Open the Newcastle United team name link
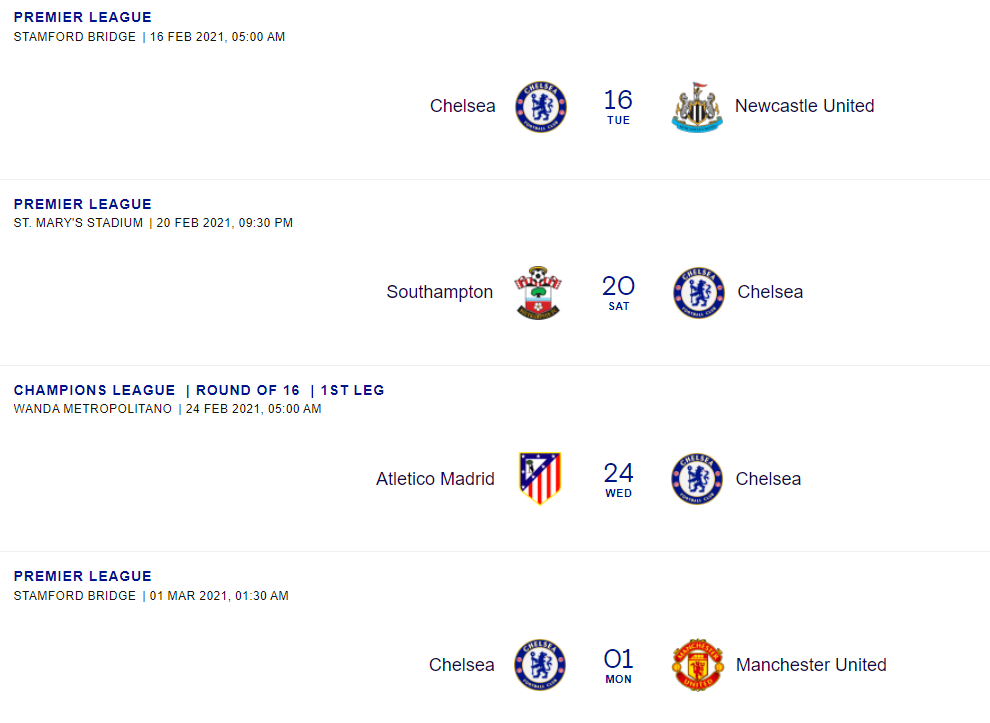Screen dimensions: 990x723 tap(804, 105)
